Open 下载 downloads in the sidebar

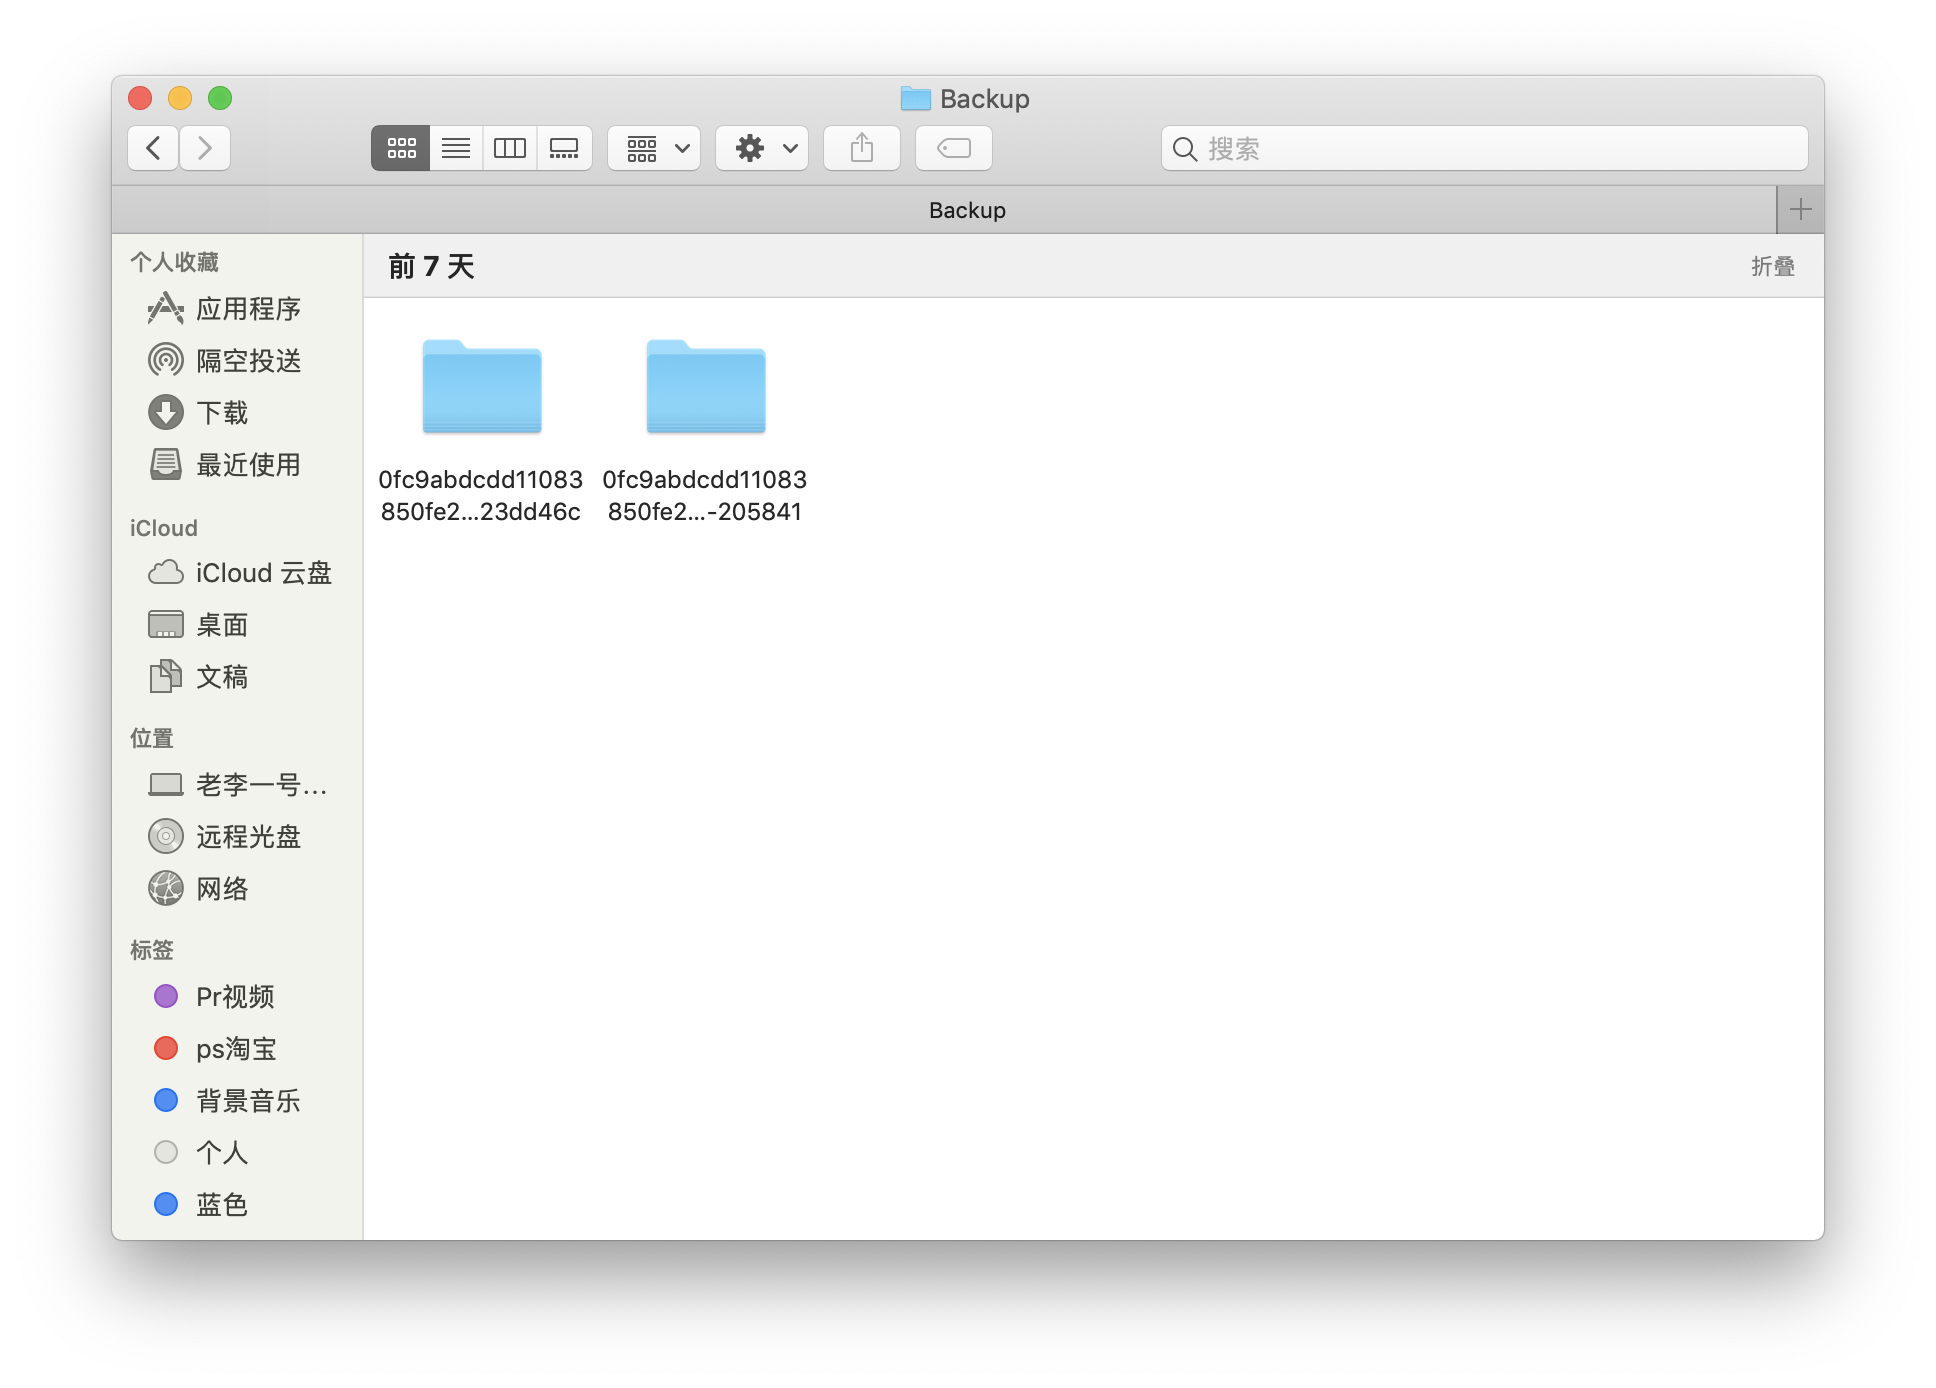click(237, 413)
